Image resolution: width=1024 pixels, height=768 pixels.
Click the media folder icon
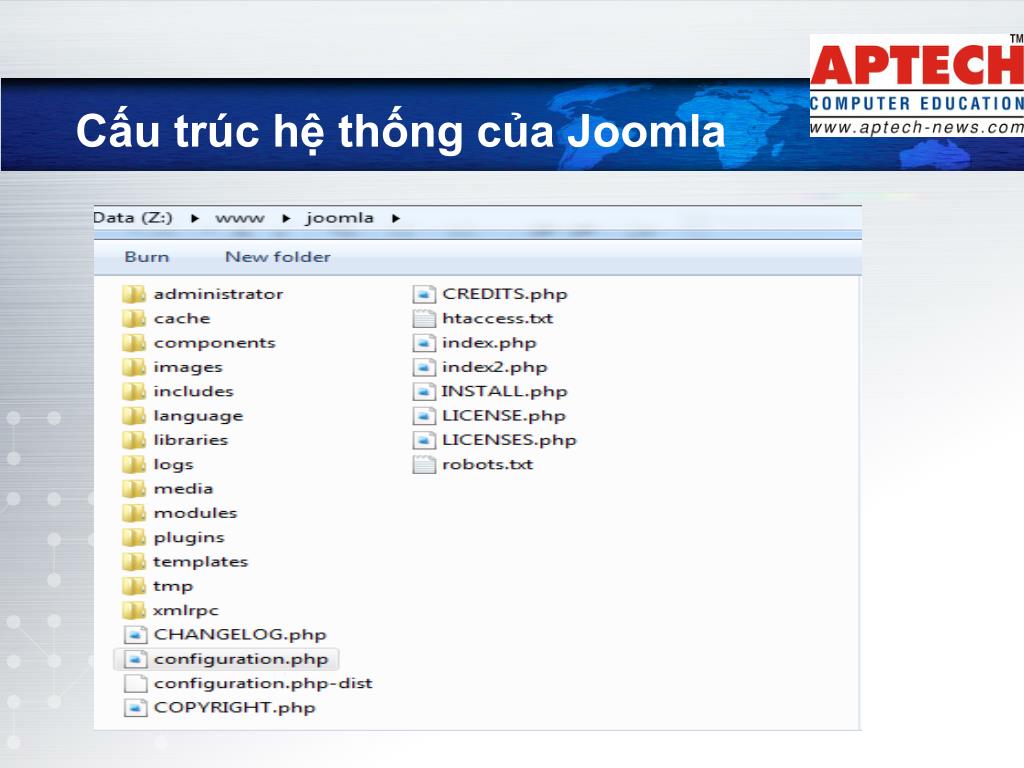134,488
